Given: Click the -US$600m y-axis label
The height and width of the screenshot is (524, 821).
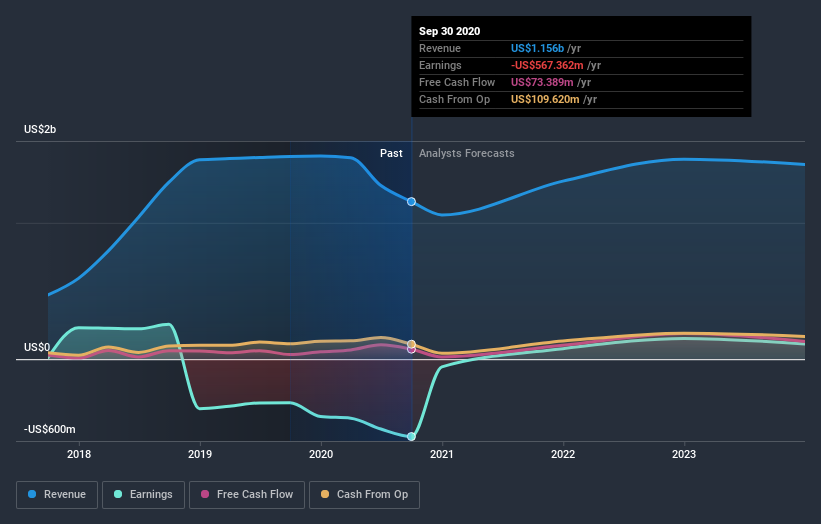Looking at the screenshot, I should (x=50, y=429).
